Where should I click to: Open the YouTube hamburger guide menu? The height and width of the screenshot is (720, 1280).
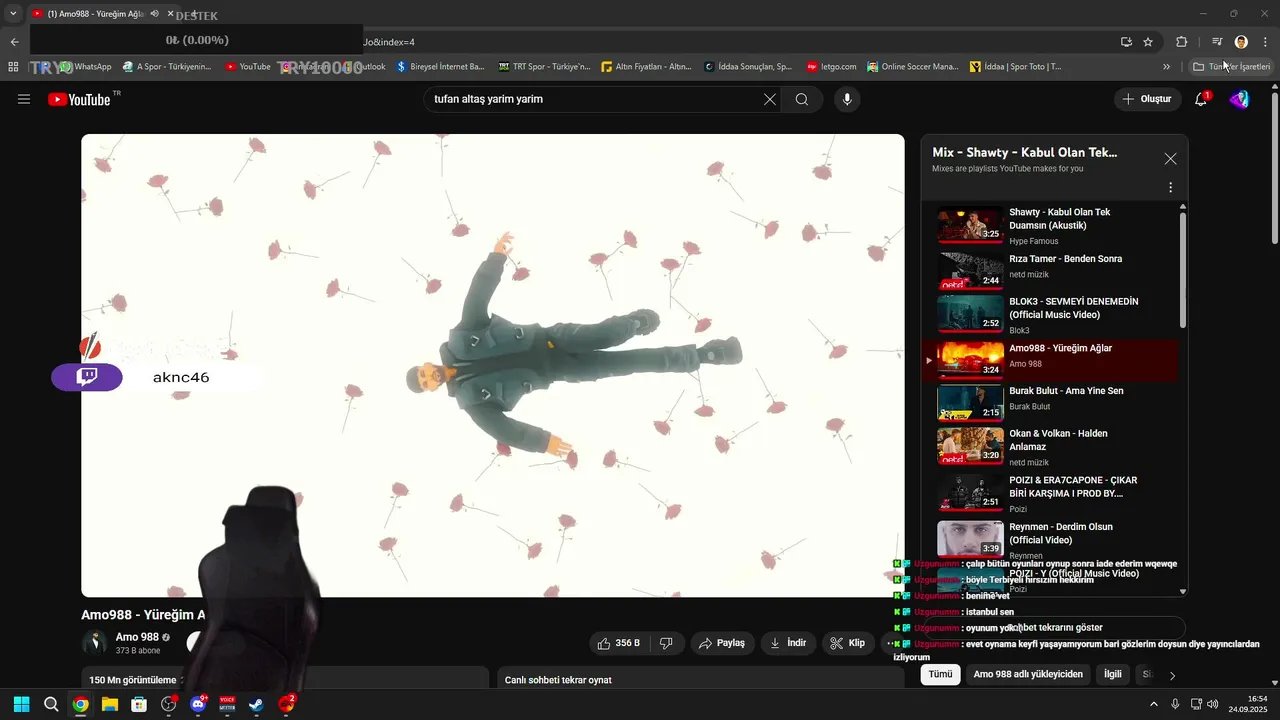24,99
